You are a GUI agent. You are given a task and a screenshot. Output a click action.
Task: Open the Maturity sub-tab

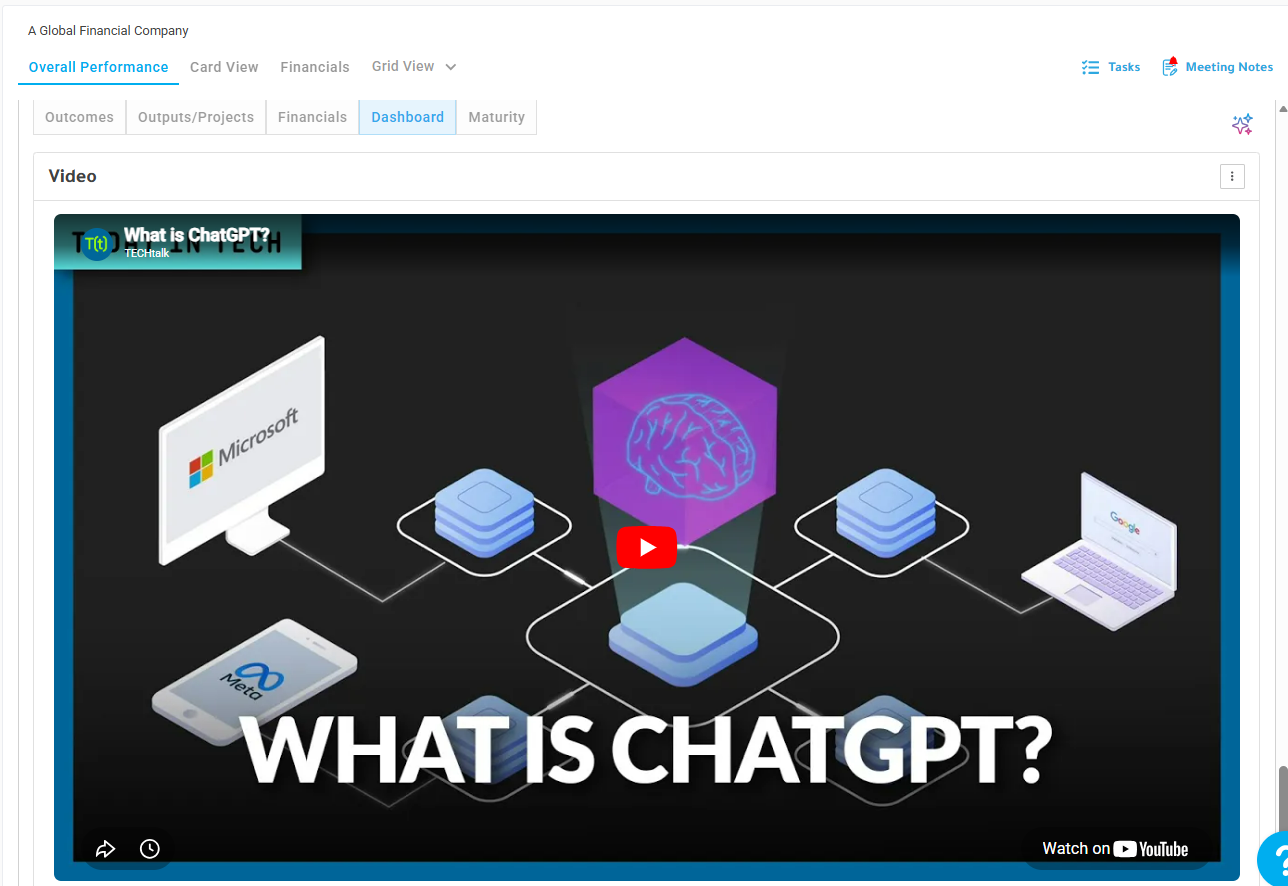496,117
